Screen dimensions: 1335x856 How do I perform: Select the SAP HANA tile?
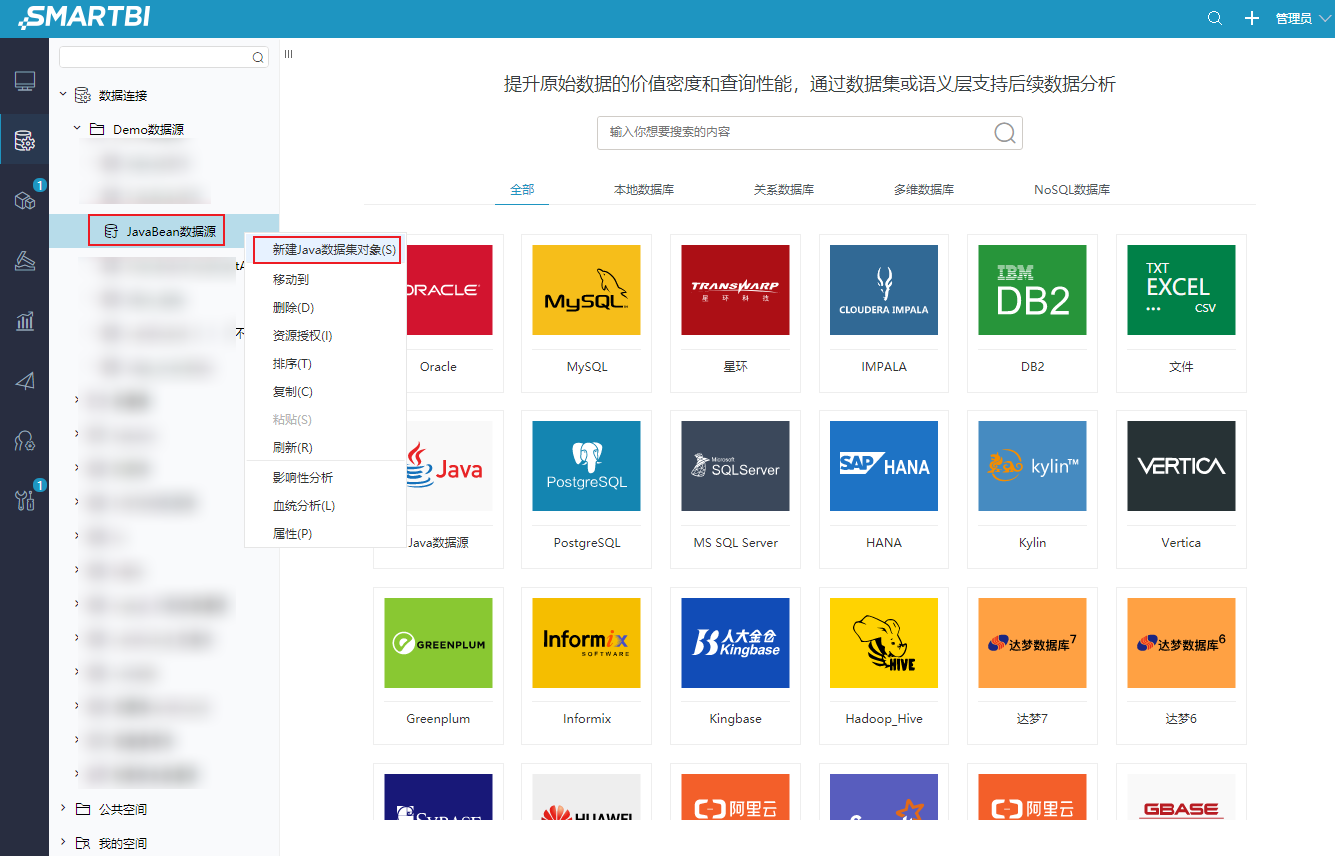click(884, 489)
